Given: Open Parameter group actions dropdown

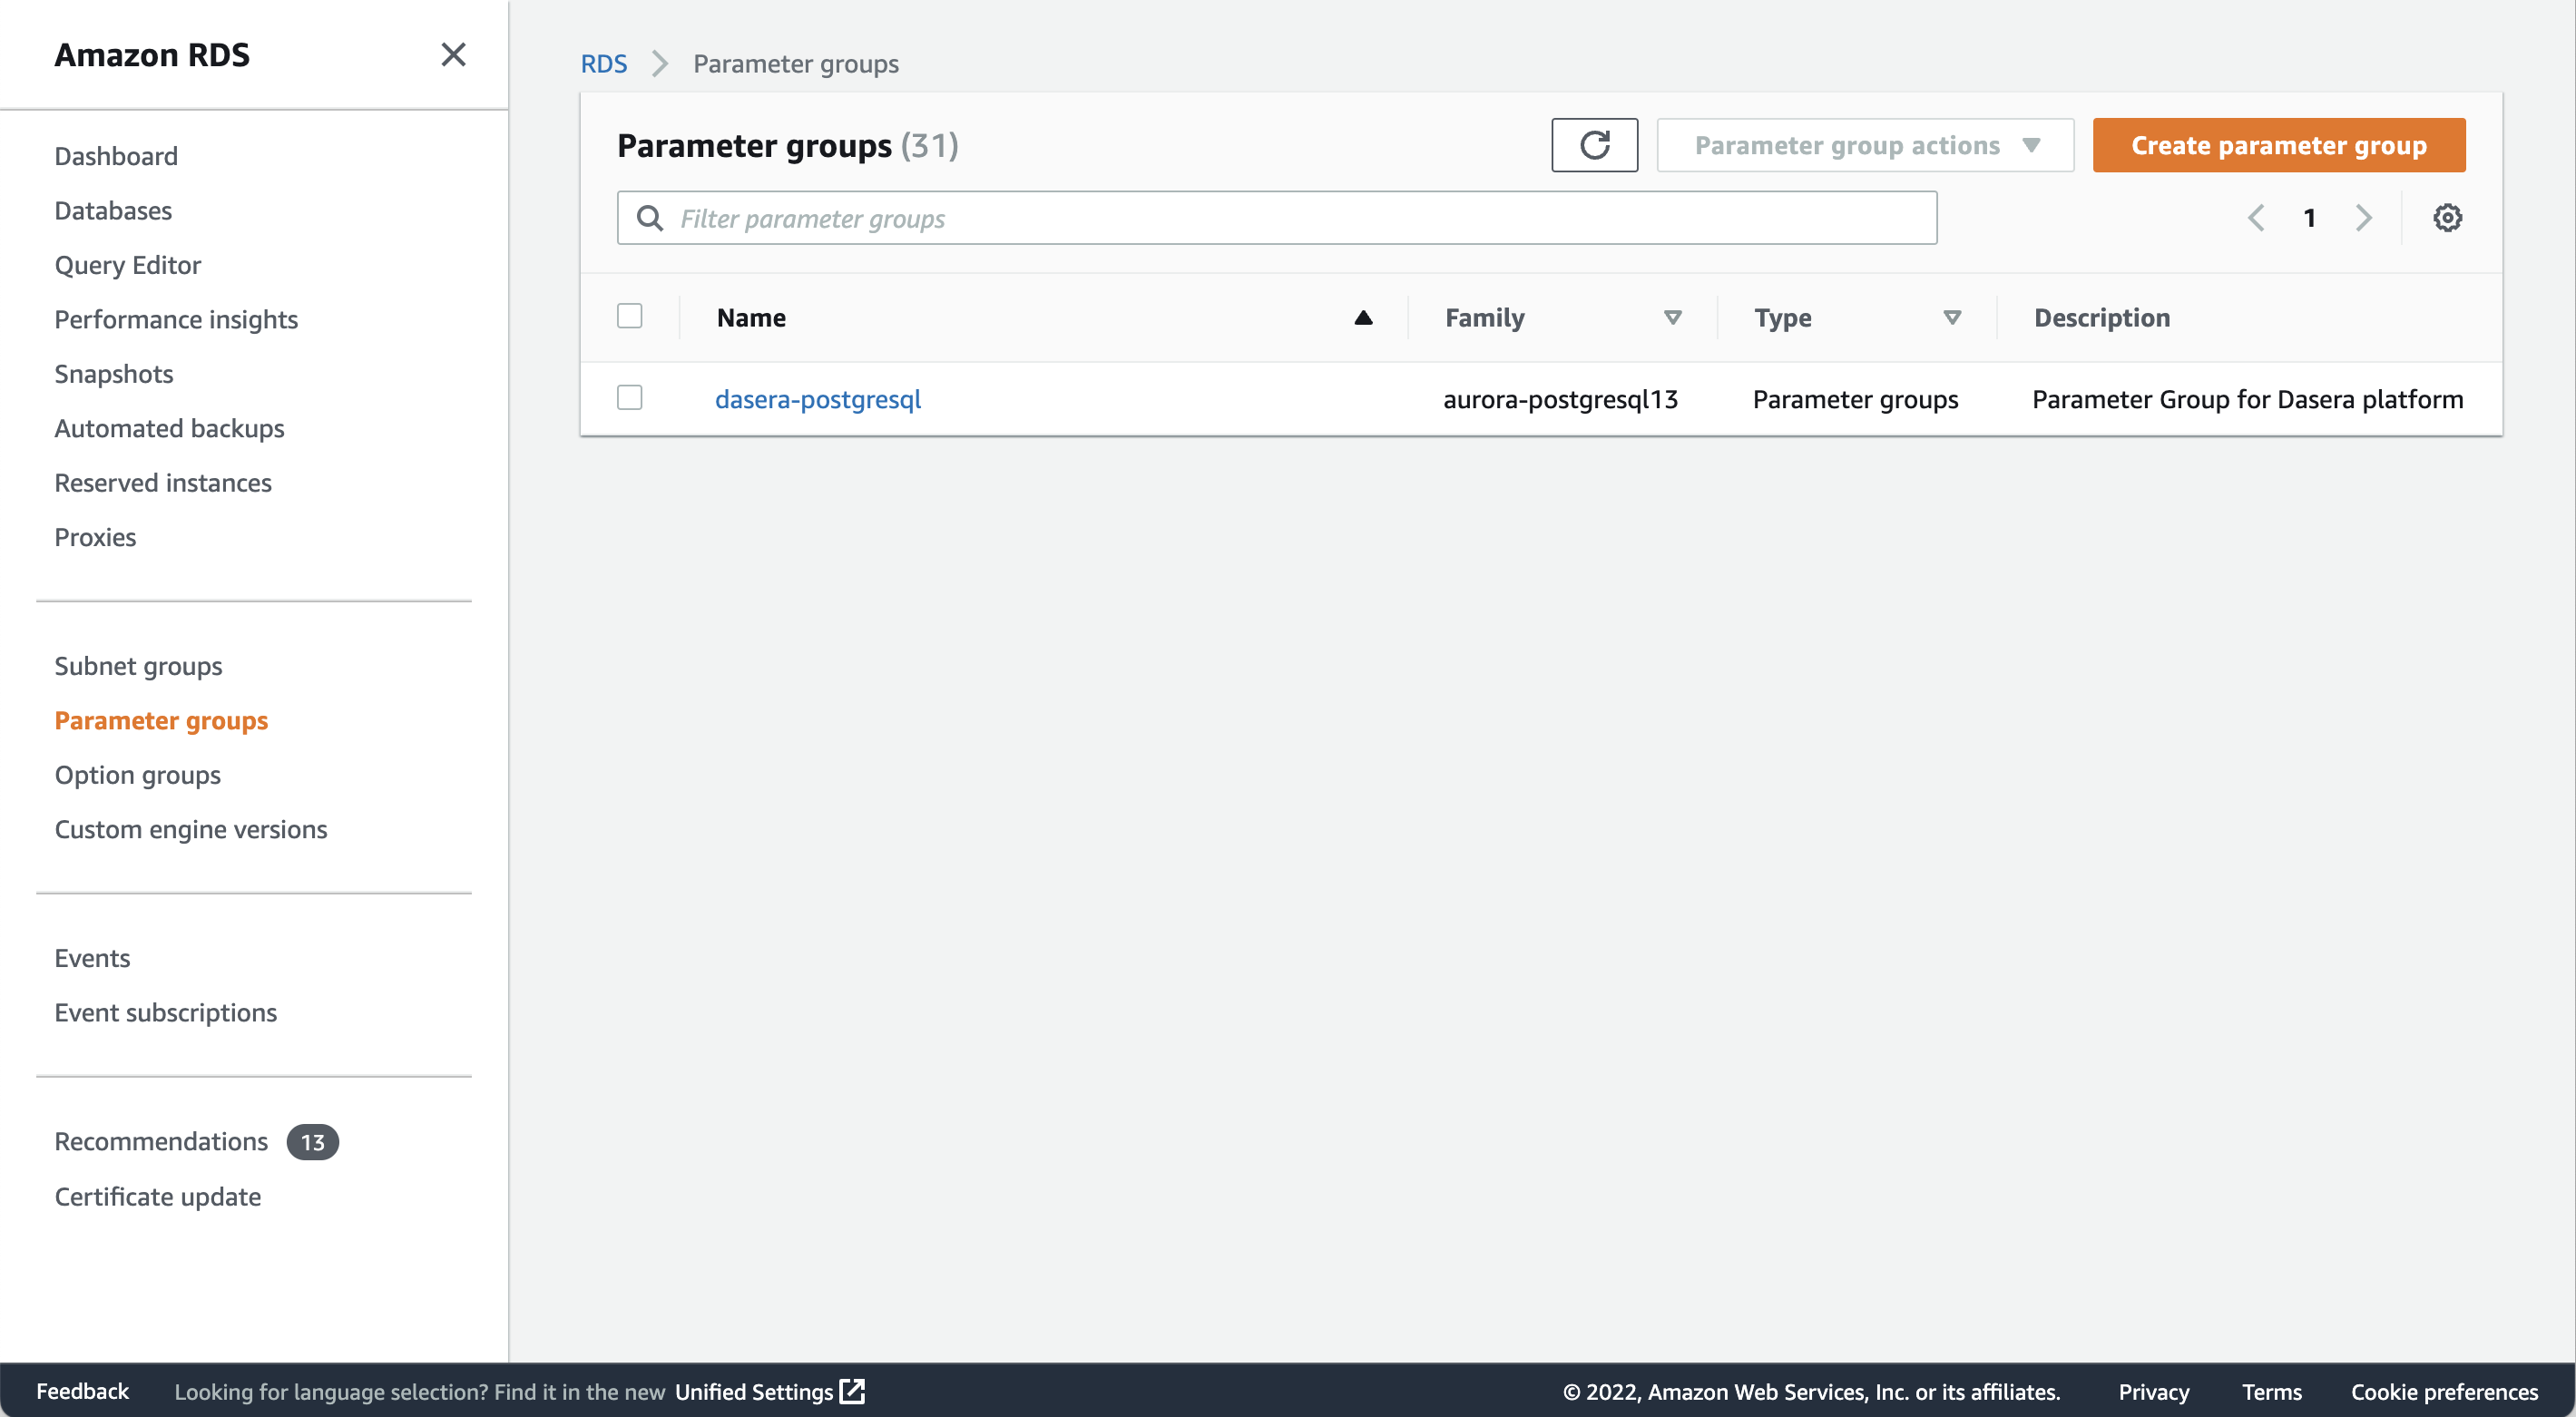Looking at the screenshot, I should click(1865, 145).
